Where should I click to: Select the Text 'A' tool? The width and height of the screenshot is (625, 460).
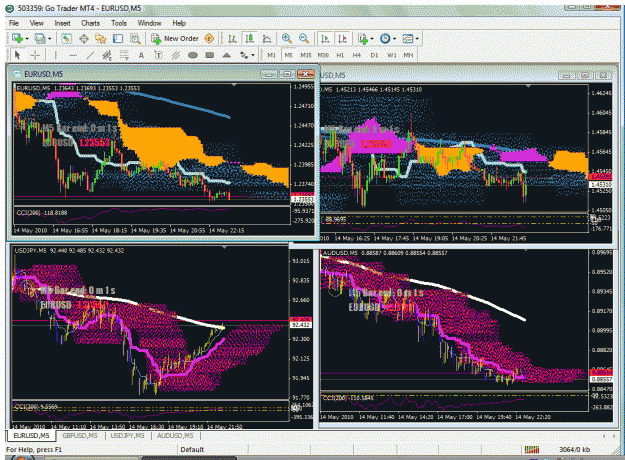click(x=141, y=55)
